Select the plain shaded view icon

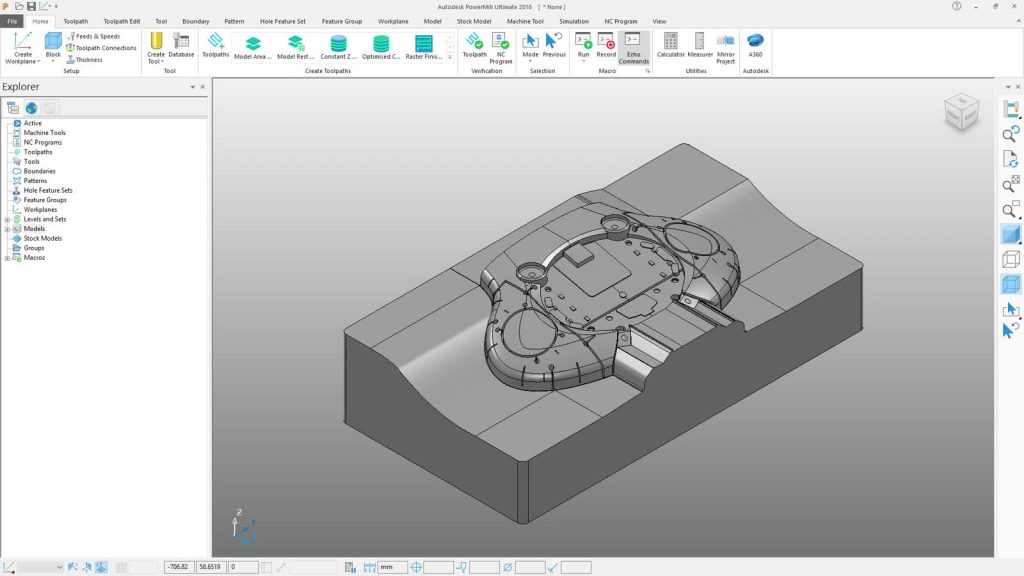[1011, 234]
